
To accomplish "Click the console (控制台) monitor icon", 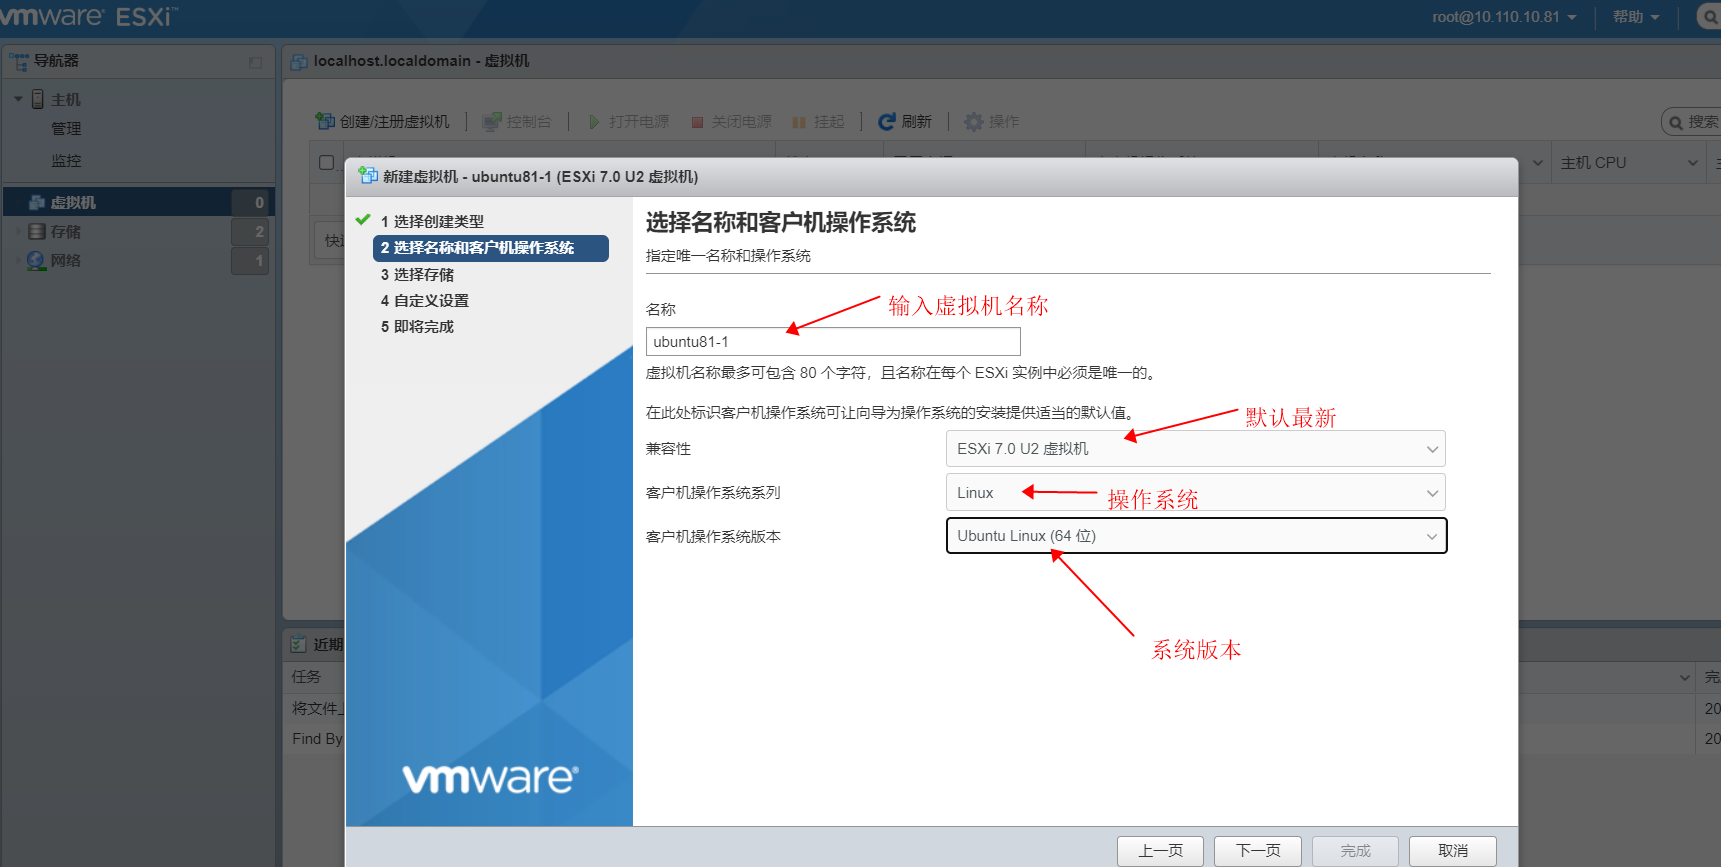I will (491, 122).
